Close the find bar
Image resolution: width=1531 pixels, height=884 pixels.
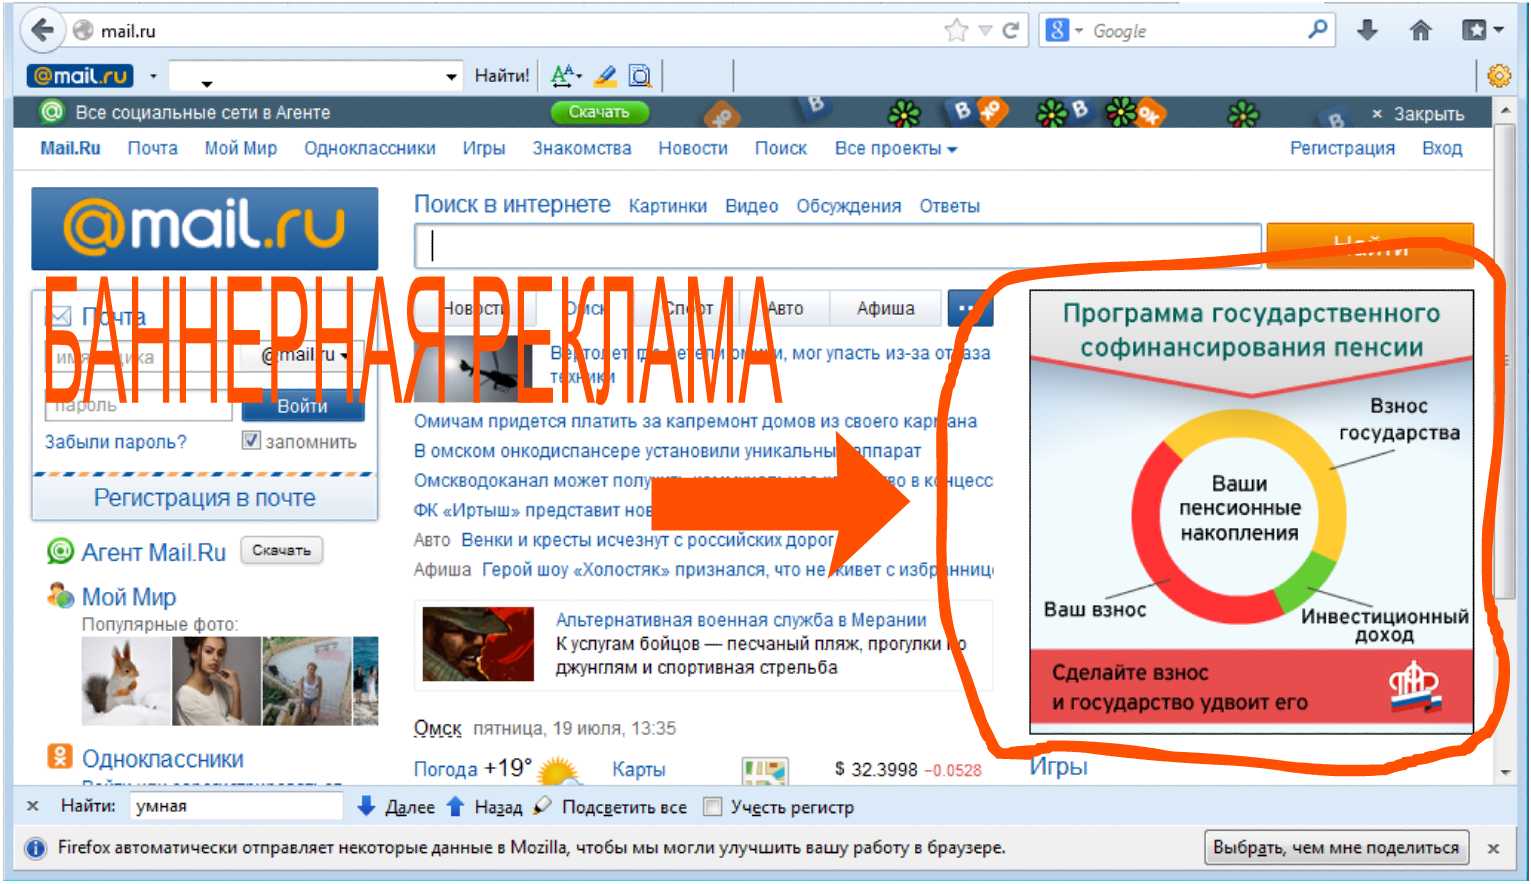point(33,806)
